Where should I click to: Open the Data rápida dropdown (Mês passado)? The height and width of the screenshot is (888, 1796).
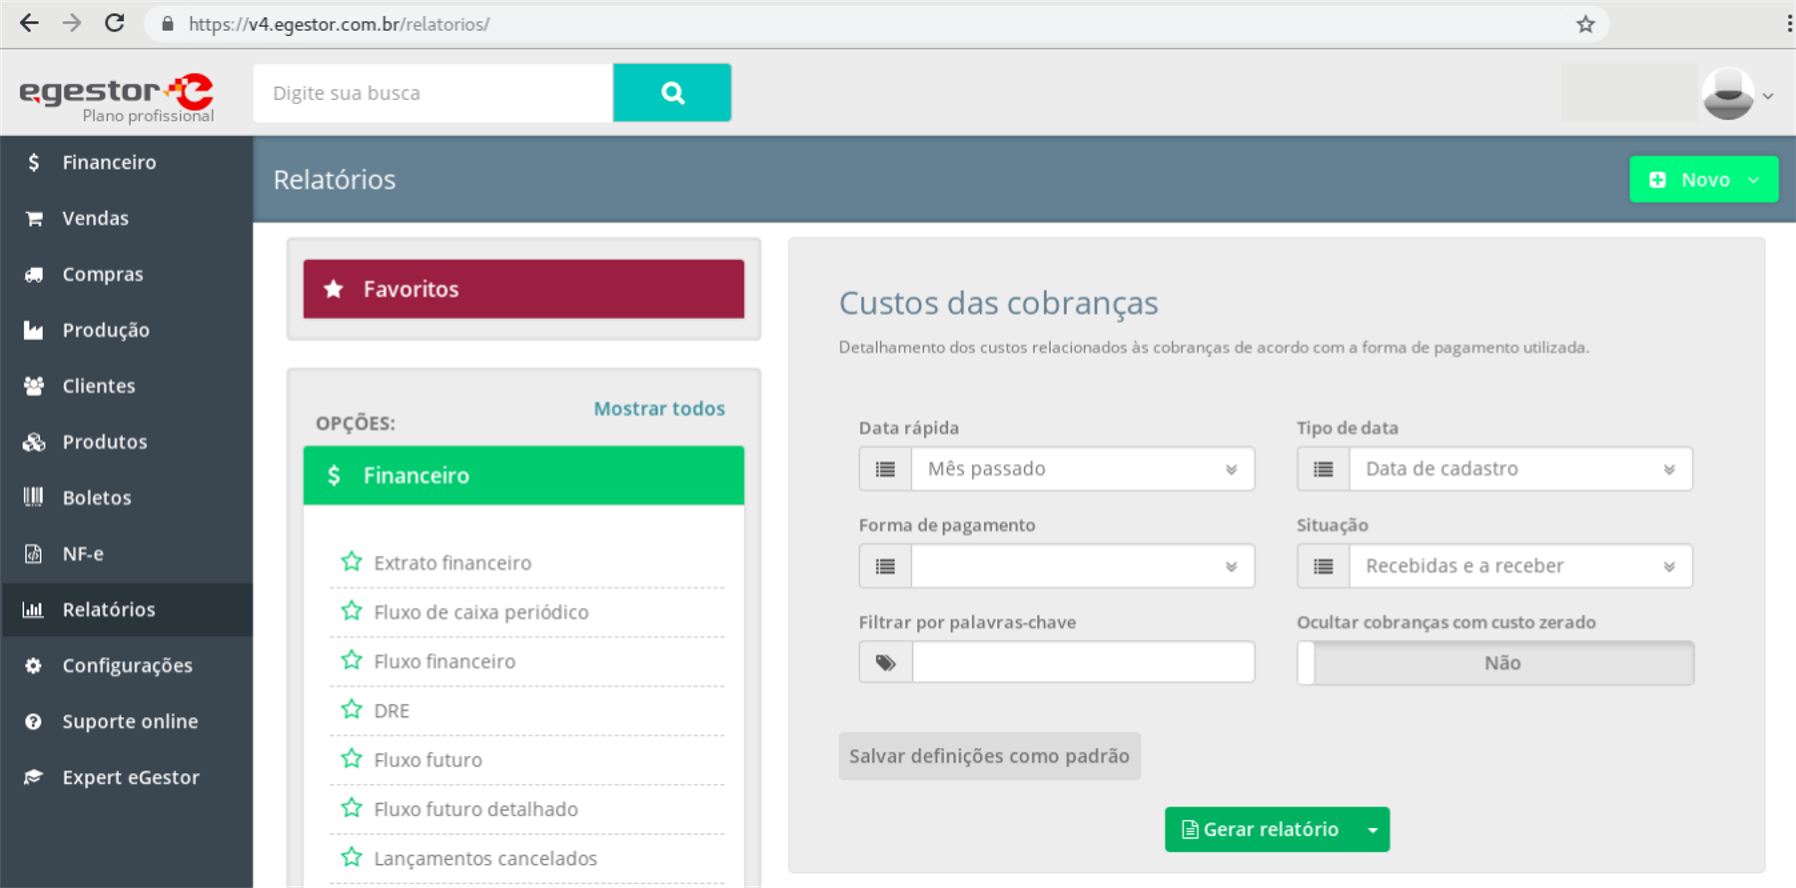coord(1082,469)
